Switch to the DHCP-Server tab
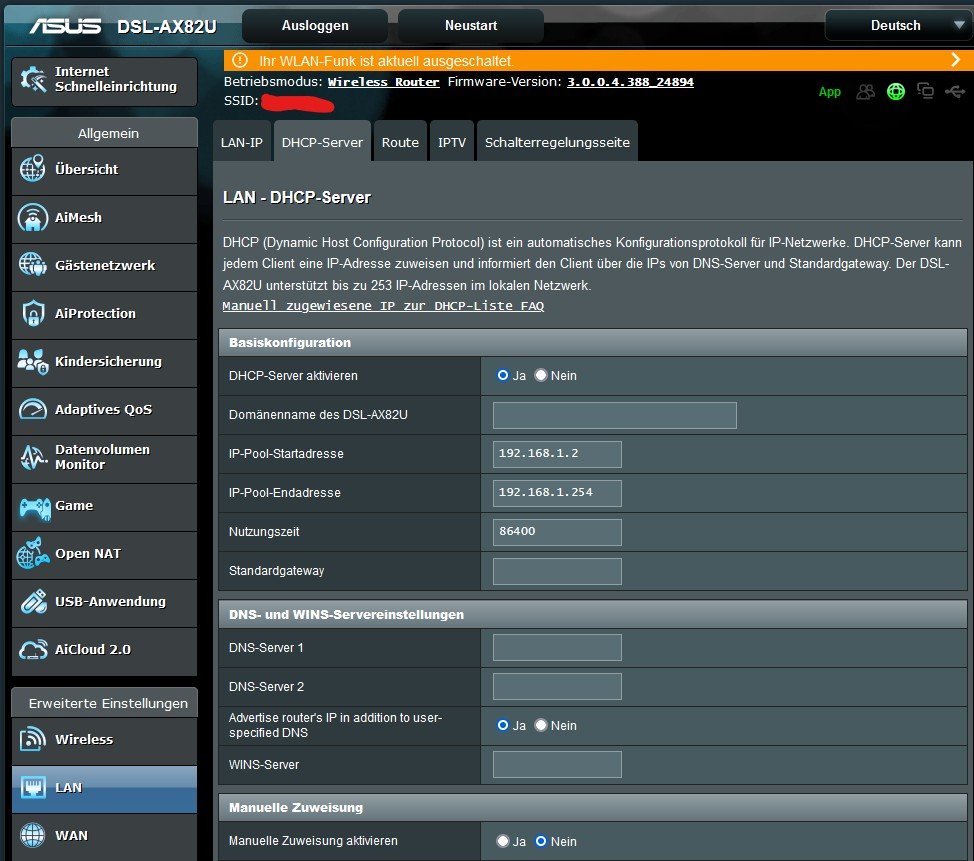 [322, 142]
